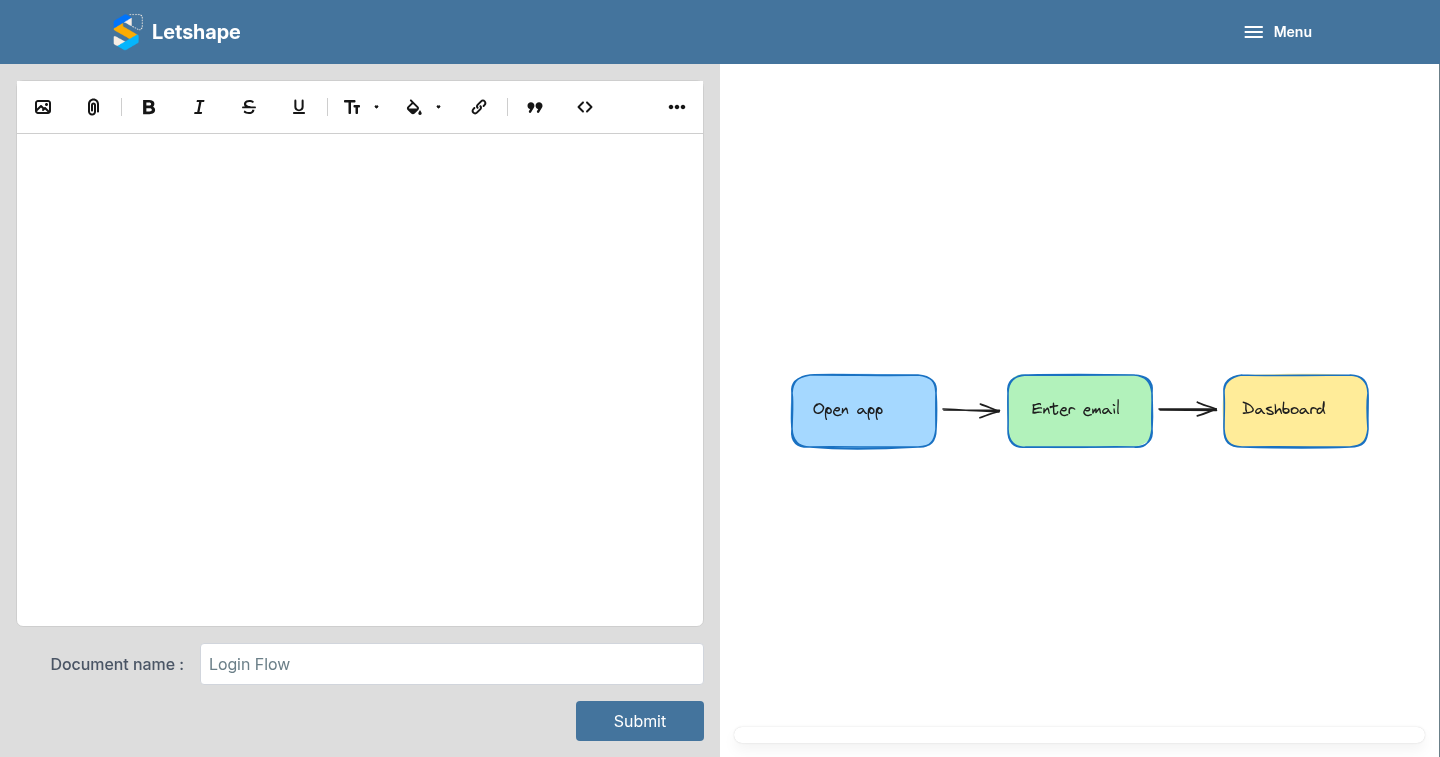Insert a hyperlink with the link icon
The height and width of the screenshot is (757, 1440).
pos(479,107)
